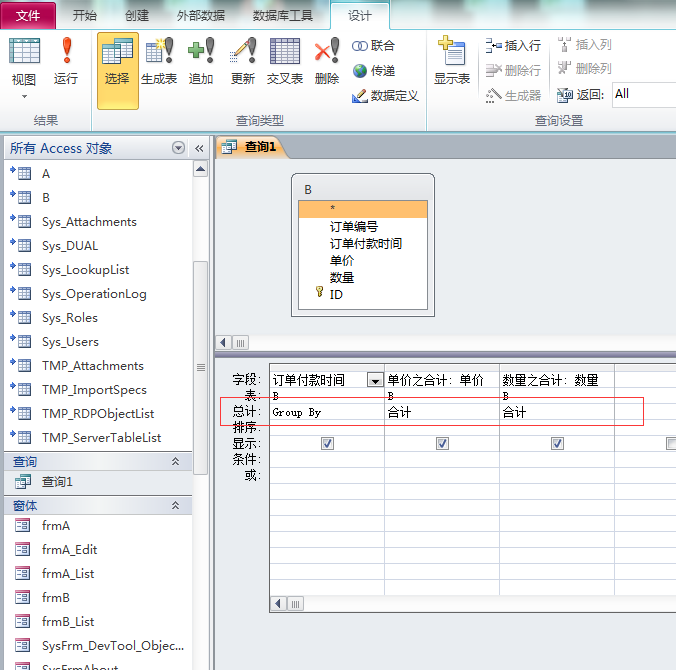Open the 所有 Access 对象 category dropdown

click(178, 148)
